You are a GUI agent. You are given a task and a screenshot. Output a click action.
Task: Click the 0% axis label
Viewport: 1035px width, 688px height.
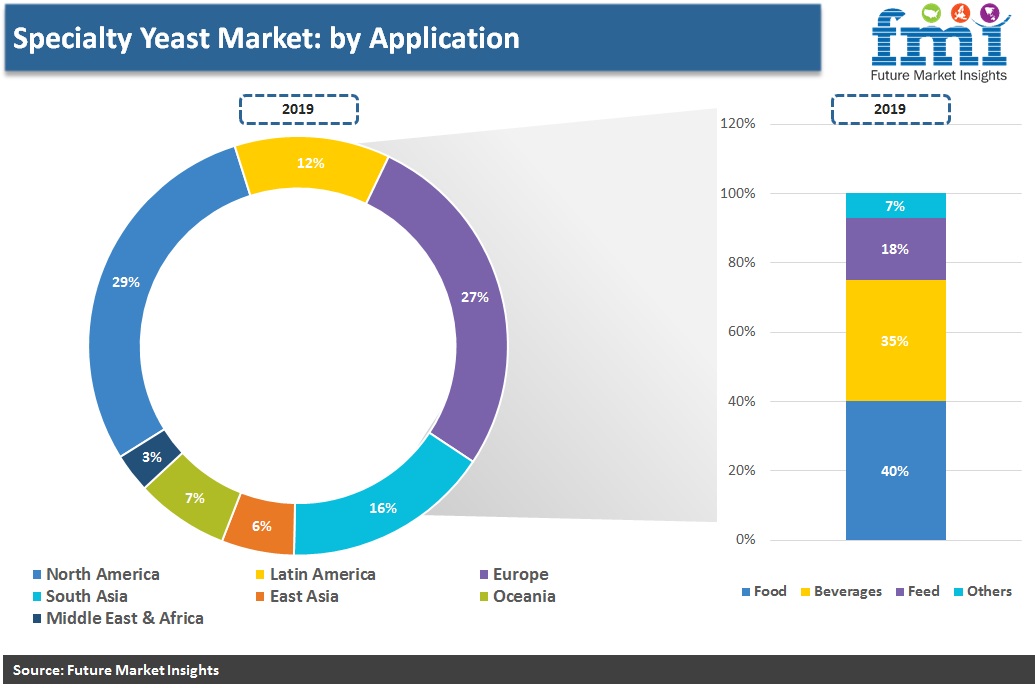click(x=746, y=539)
